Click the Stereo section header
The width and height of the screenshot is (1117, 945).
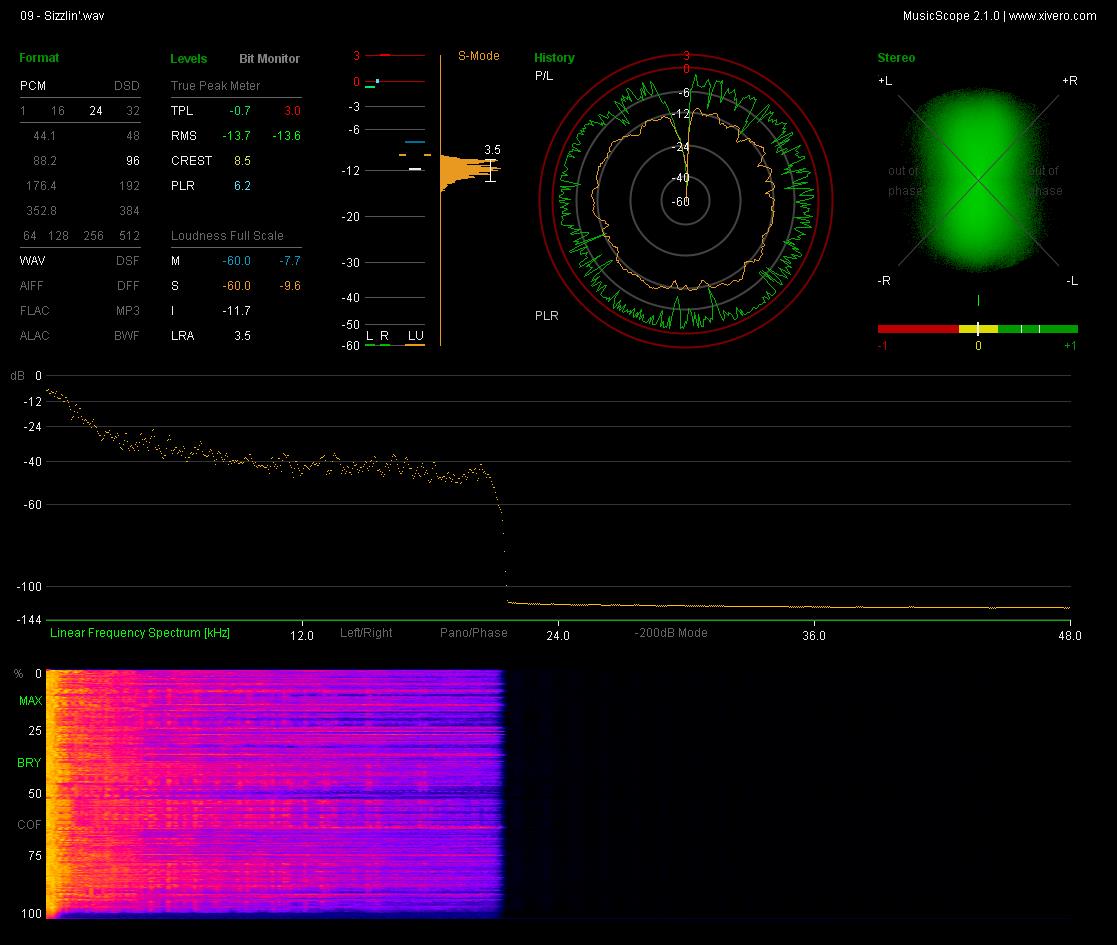(x=896, y=58)
